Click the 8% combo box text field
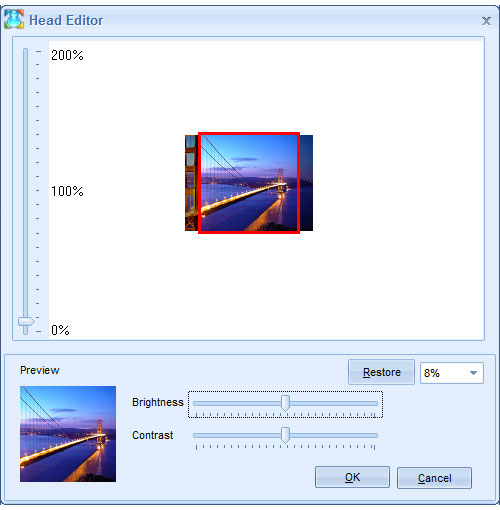 click(x=443, y=373)
